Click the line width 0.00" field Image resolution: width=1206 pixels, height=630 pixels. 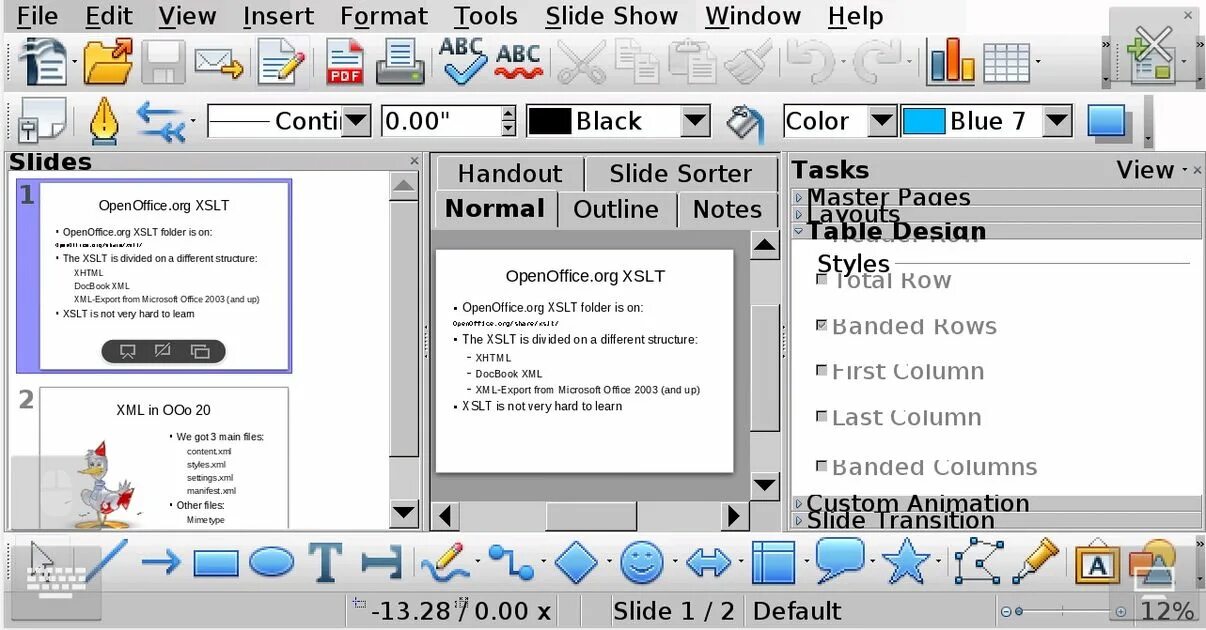(440, 122)
